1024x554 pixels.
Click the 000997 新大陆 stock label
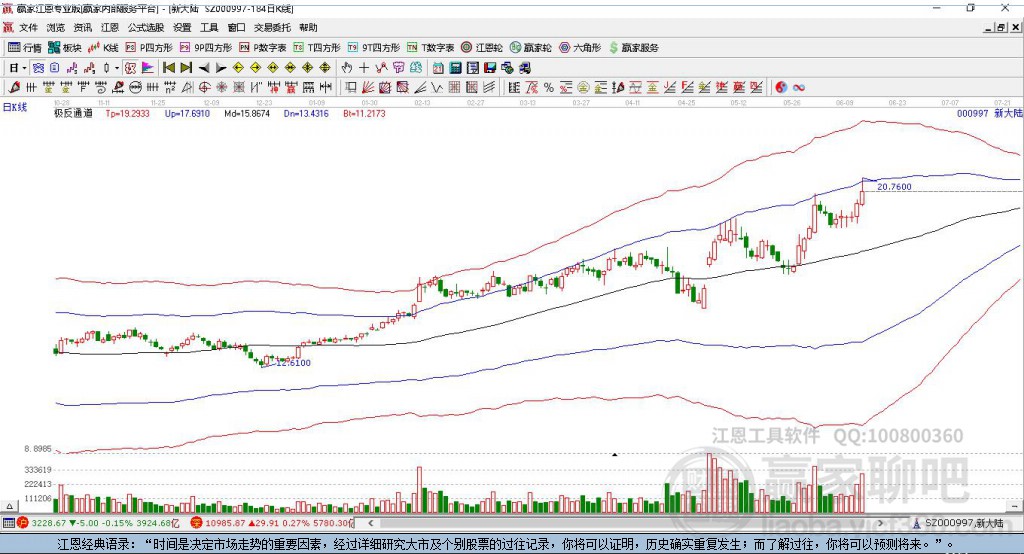[x=989, y=113]
